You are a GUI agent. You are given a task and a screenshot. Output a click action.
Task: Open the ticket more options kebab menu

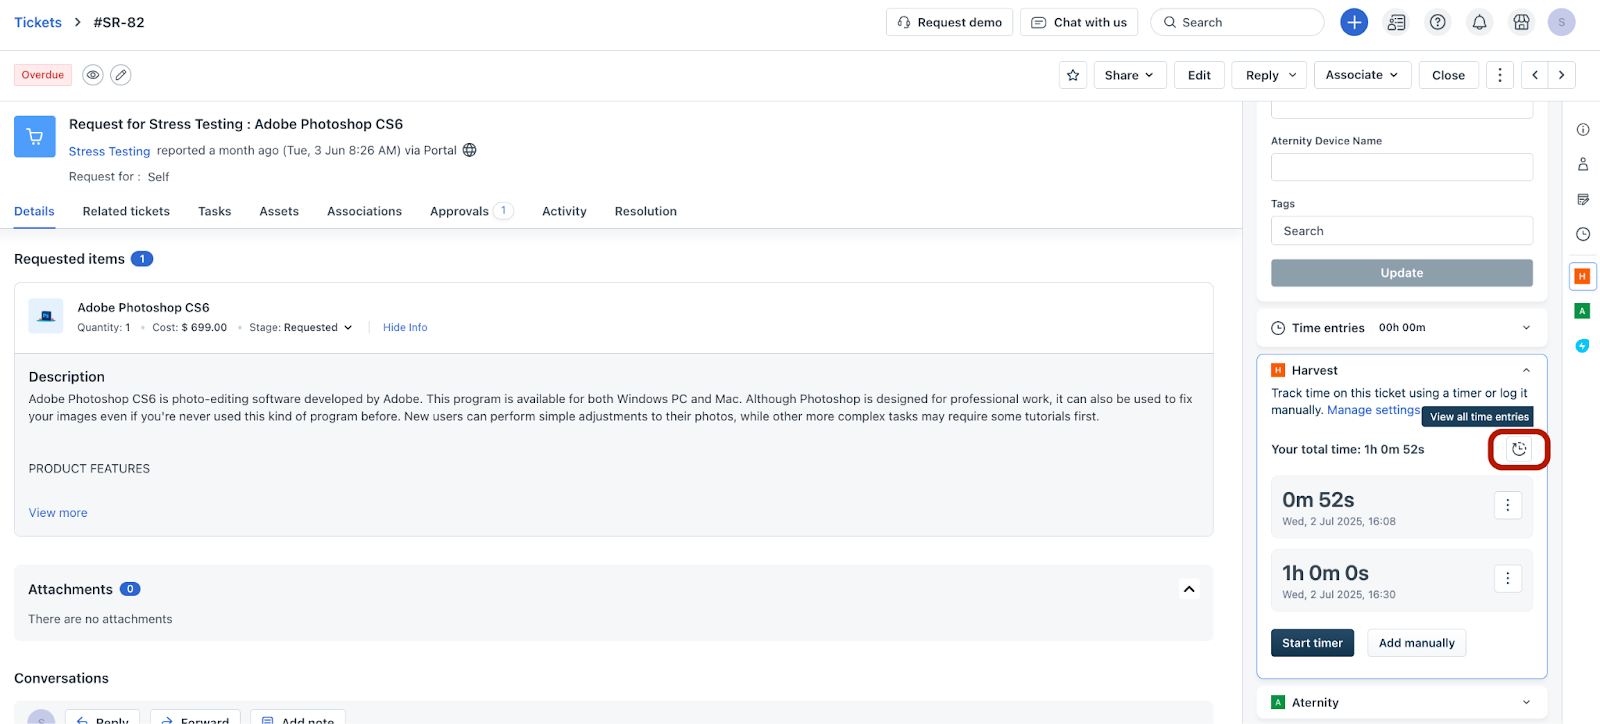click(1499, 75)
